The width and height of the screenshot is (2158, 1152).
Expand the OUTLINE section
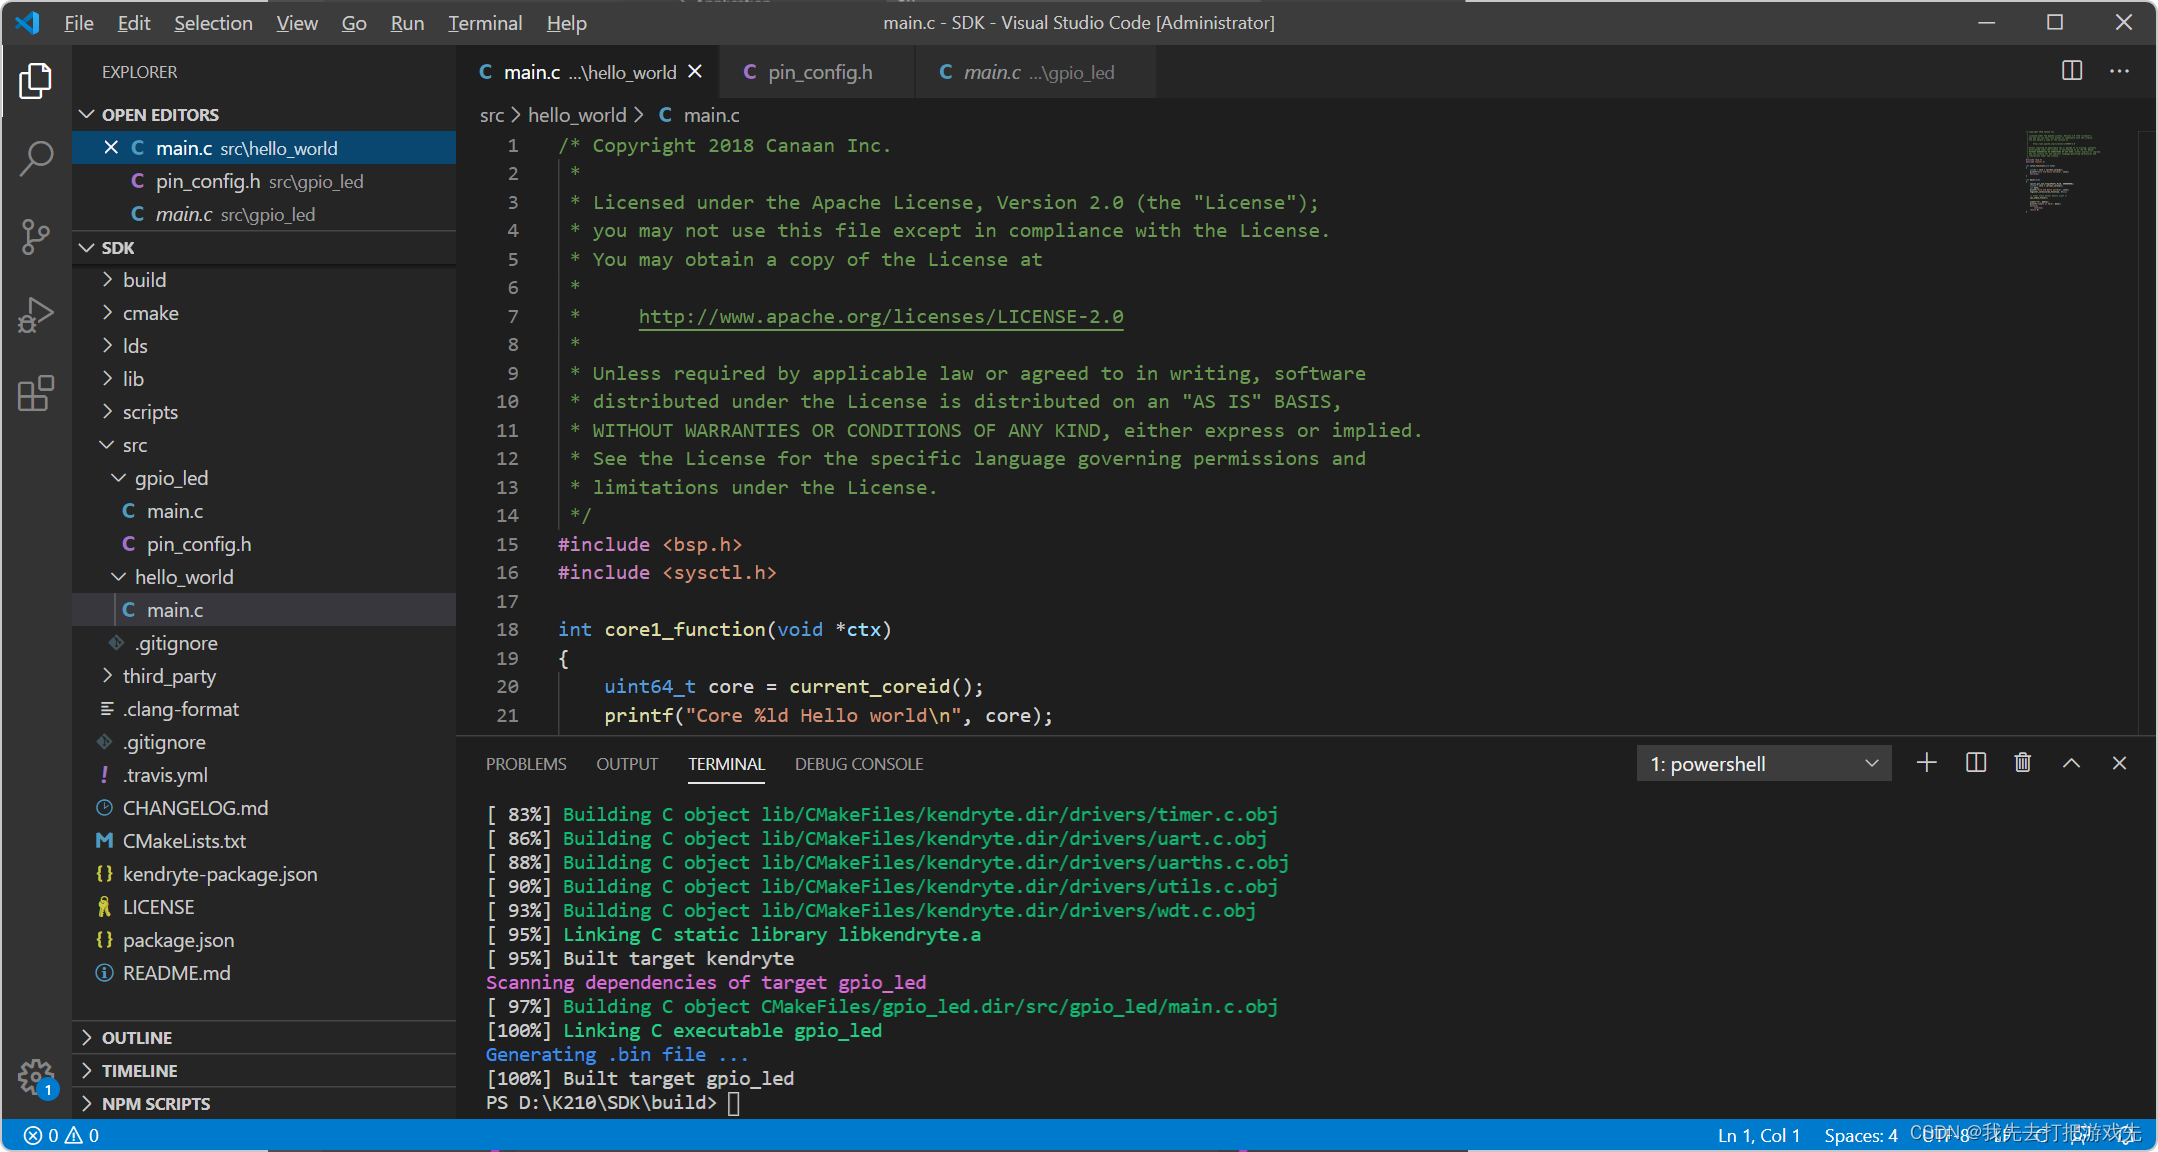tap(137, 1038)
